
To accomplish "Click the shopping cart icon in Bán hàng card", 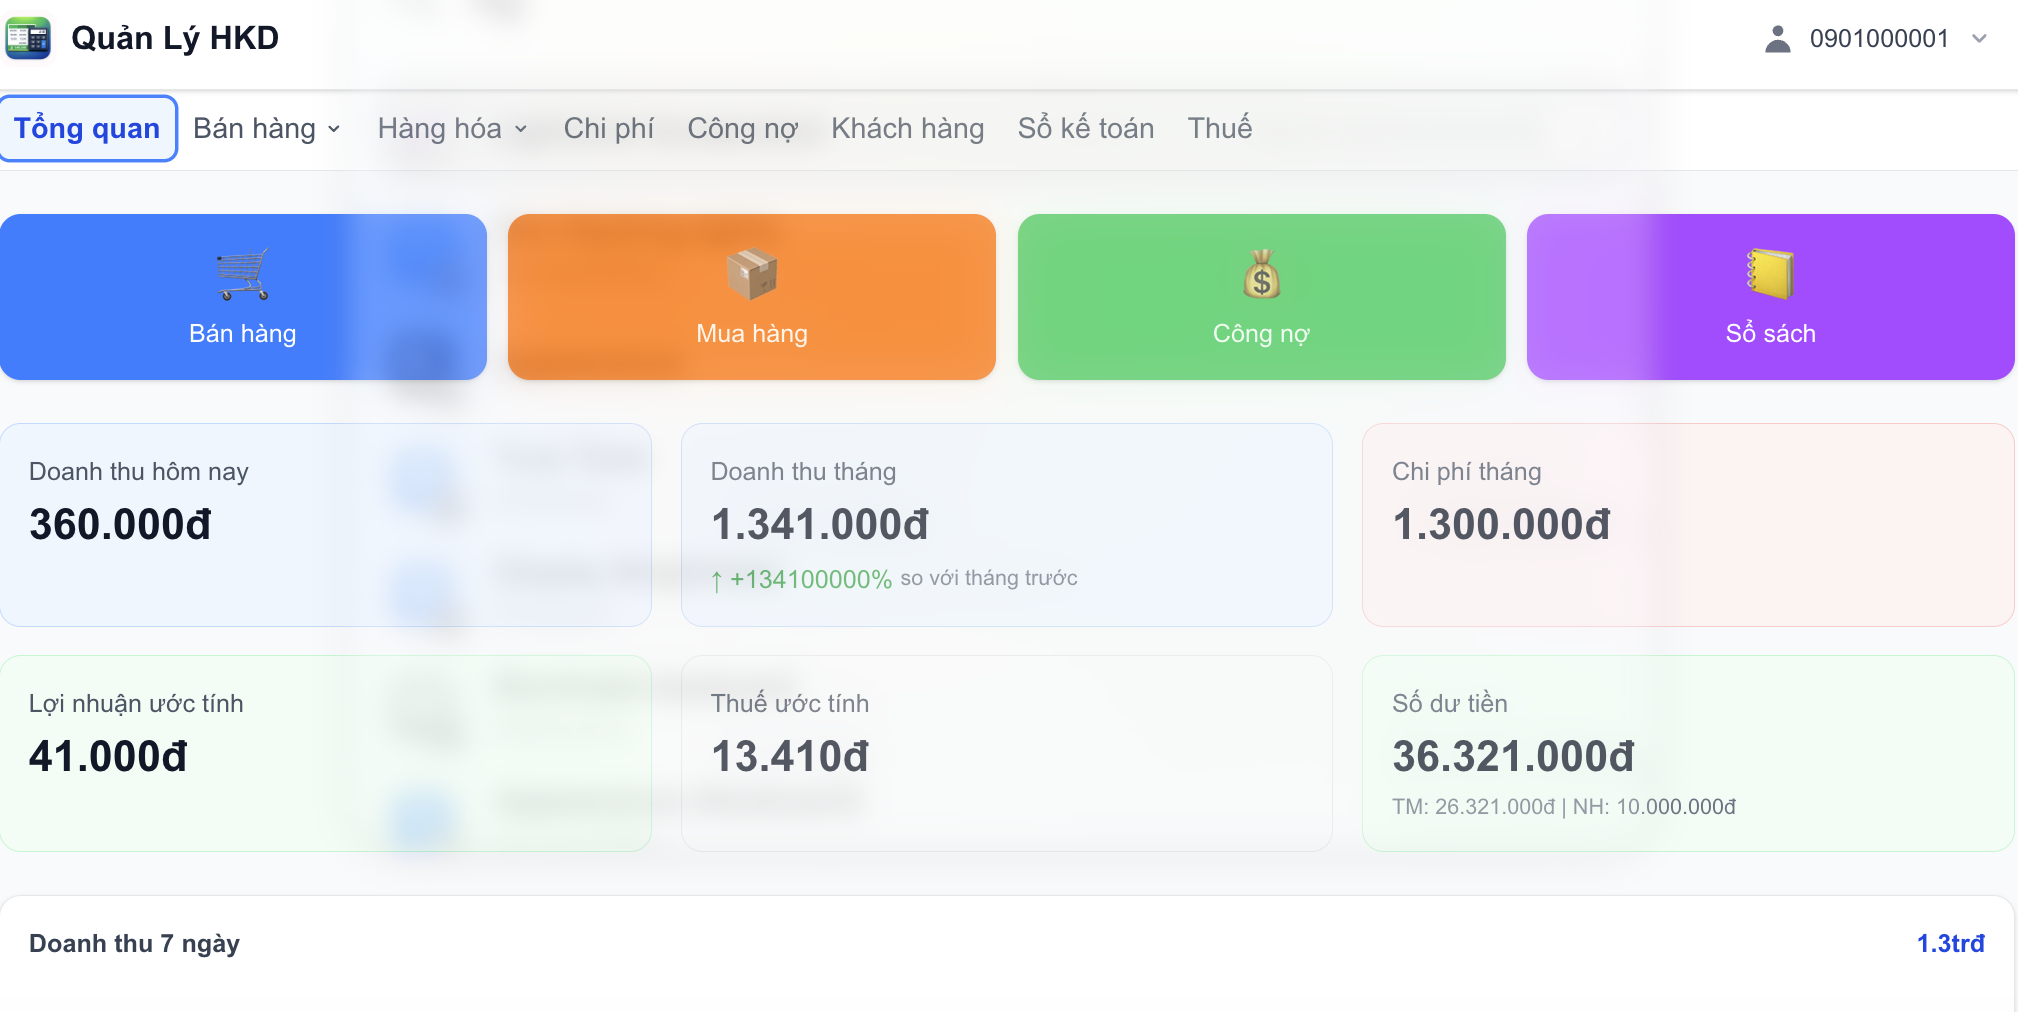I will (x=243, y=274).
